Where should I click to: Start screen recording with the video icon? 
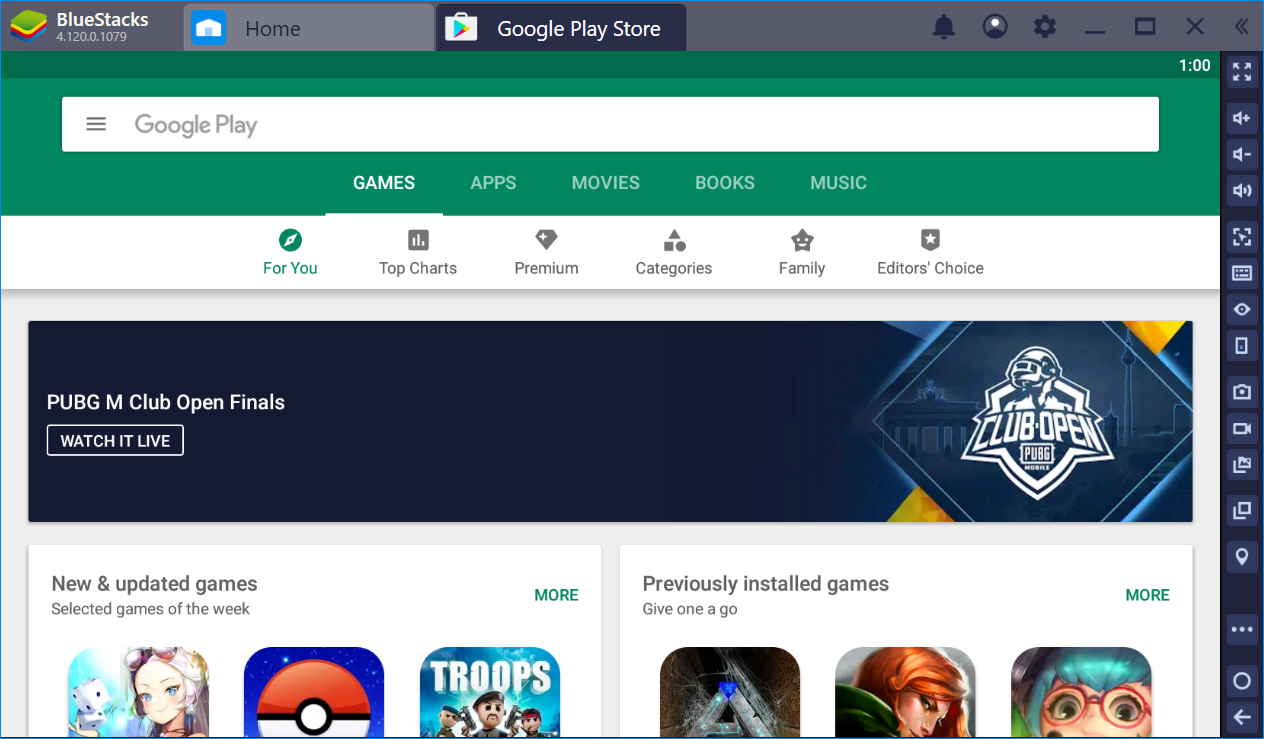point(1242,428)
